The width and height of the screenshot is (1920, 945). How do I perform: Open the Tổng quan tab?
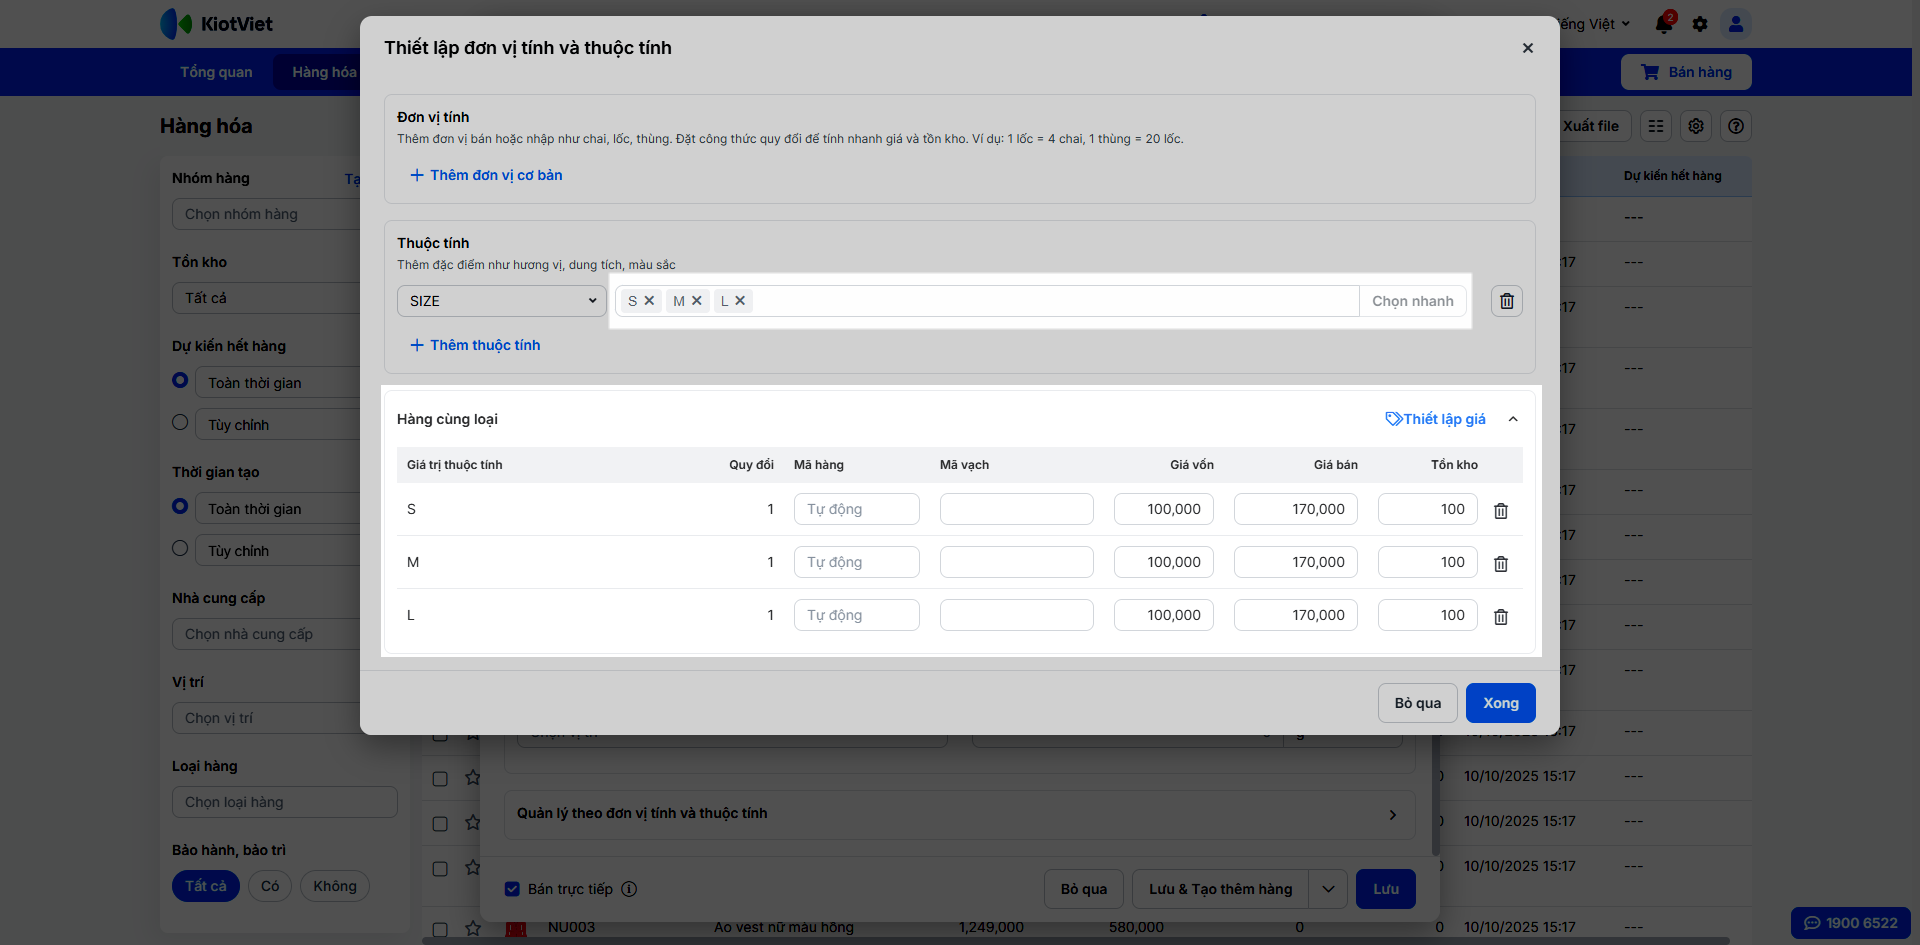pyautogui.click(x=216, y=72)
